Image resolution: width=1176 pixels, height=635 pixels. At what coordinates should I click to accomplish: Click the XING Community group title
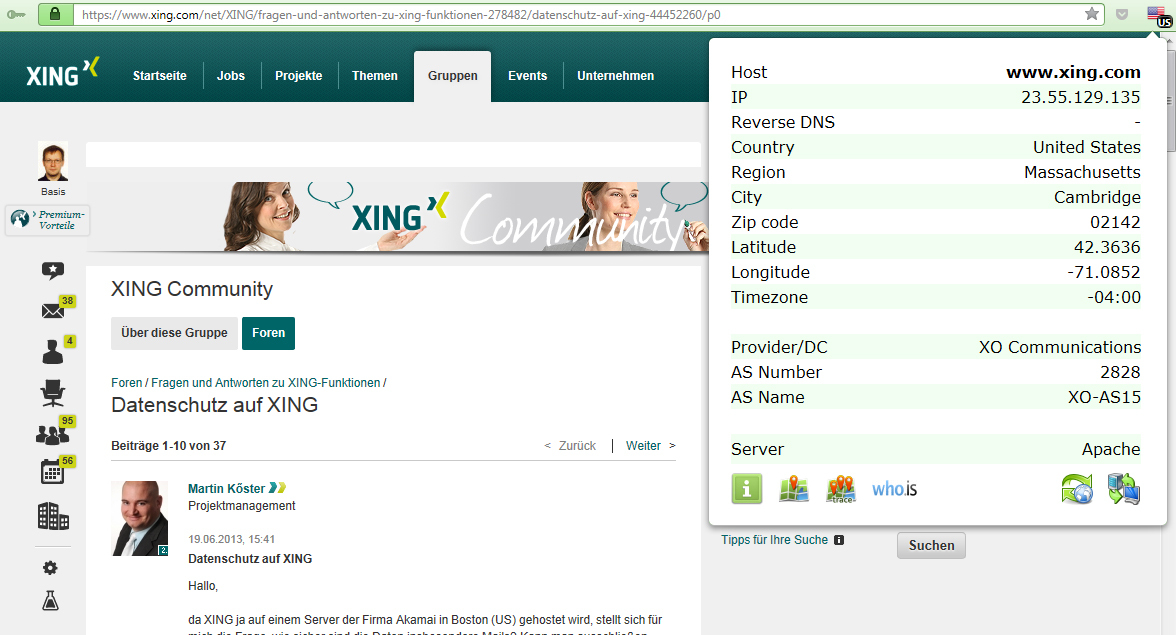coord(192,289)
